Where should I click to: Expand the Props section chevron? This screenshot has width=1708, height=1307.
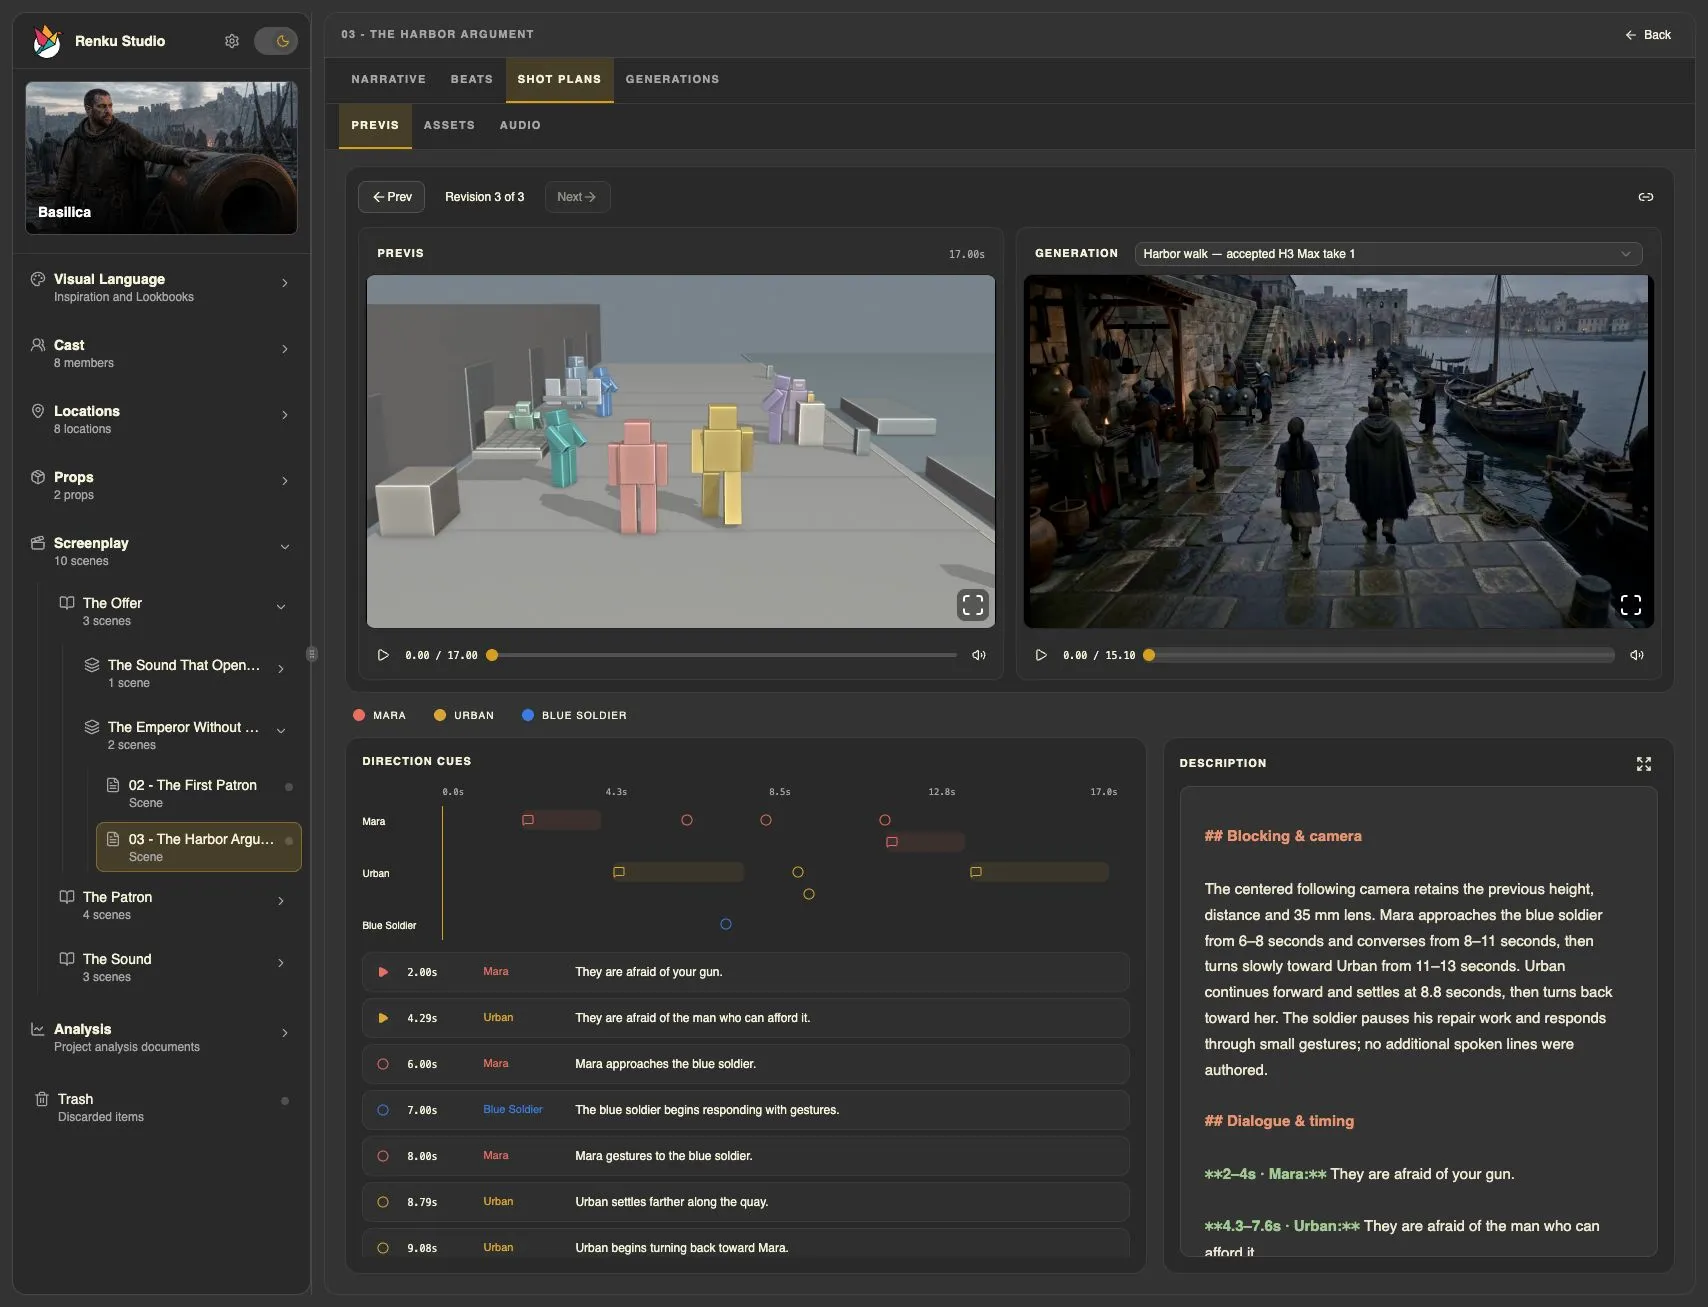285,481
